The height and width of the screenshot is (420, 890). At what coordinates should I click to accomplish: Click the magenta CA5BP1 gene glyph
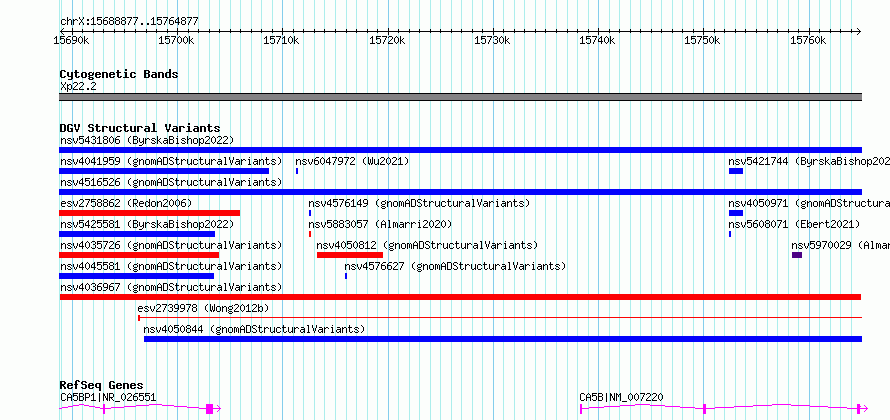140,409
